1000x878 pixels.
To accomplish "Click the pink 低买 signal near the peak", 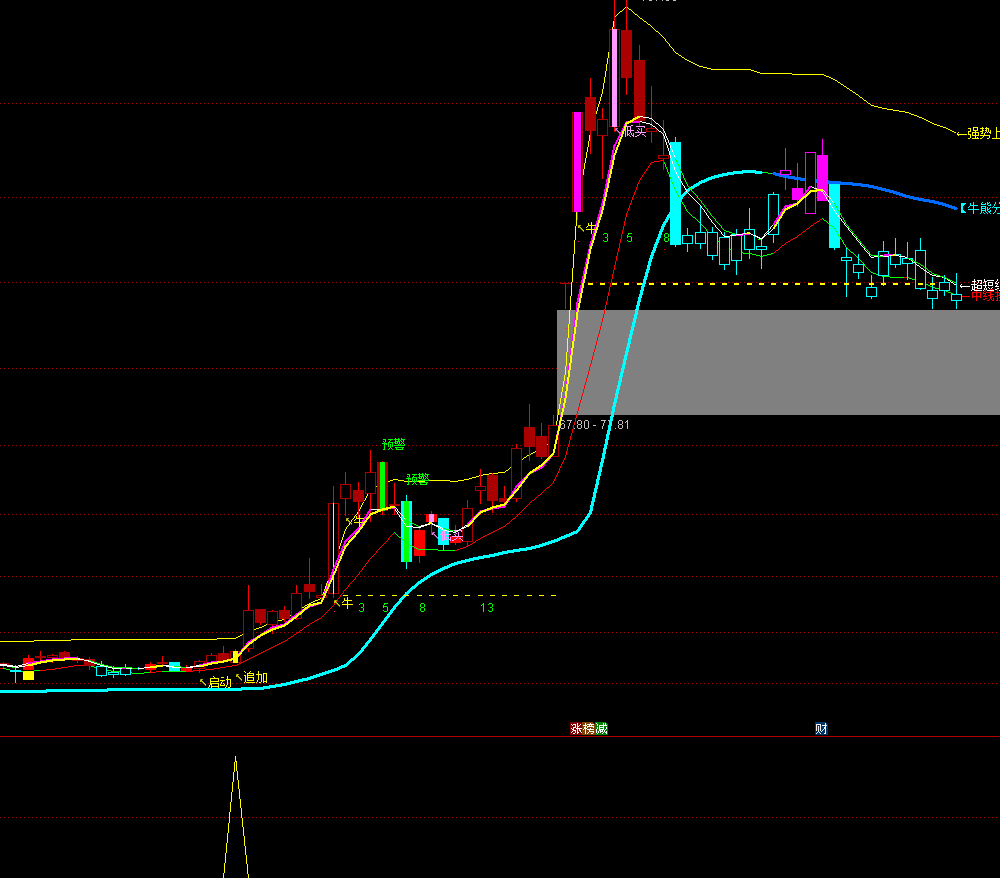I will pos(634,131).
